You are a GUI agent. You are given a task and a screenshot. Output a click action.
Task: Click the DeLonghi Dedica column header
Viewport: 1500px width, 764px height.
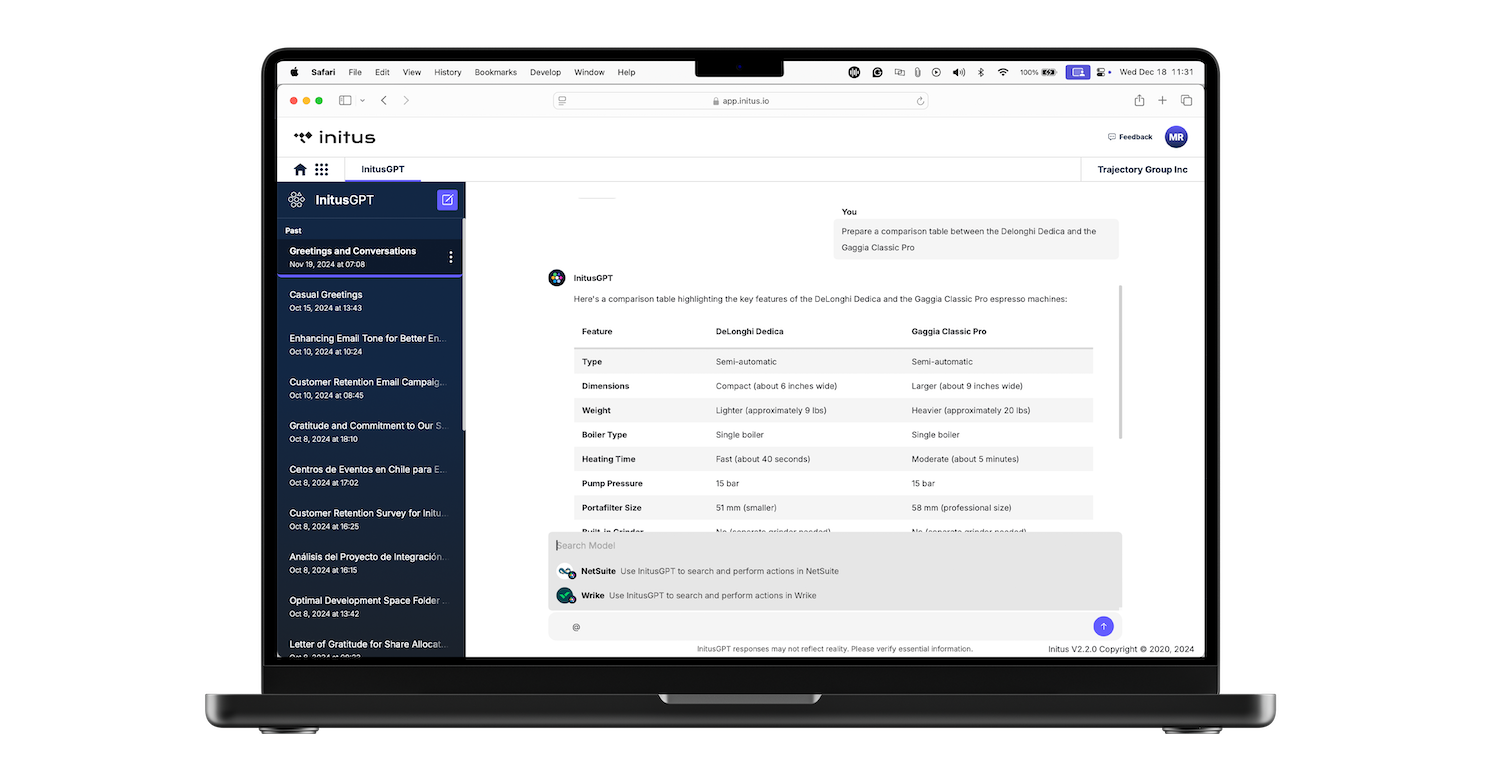click(x=750, y=332)
